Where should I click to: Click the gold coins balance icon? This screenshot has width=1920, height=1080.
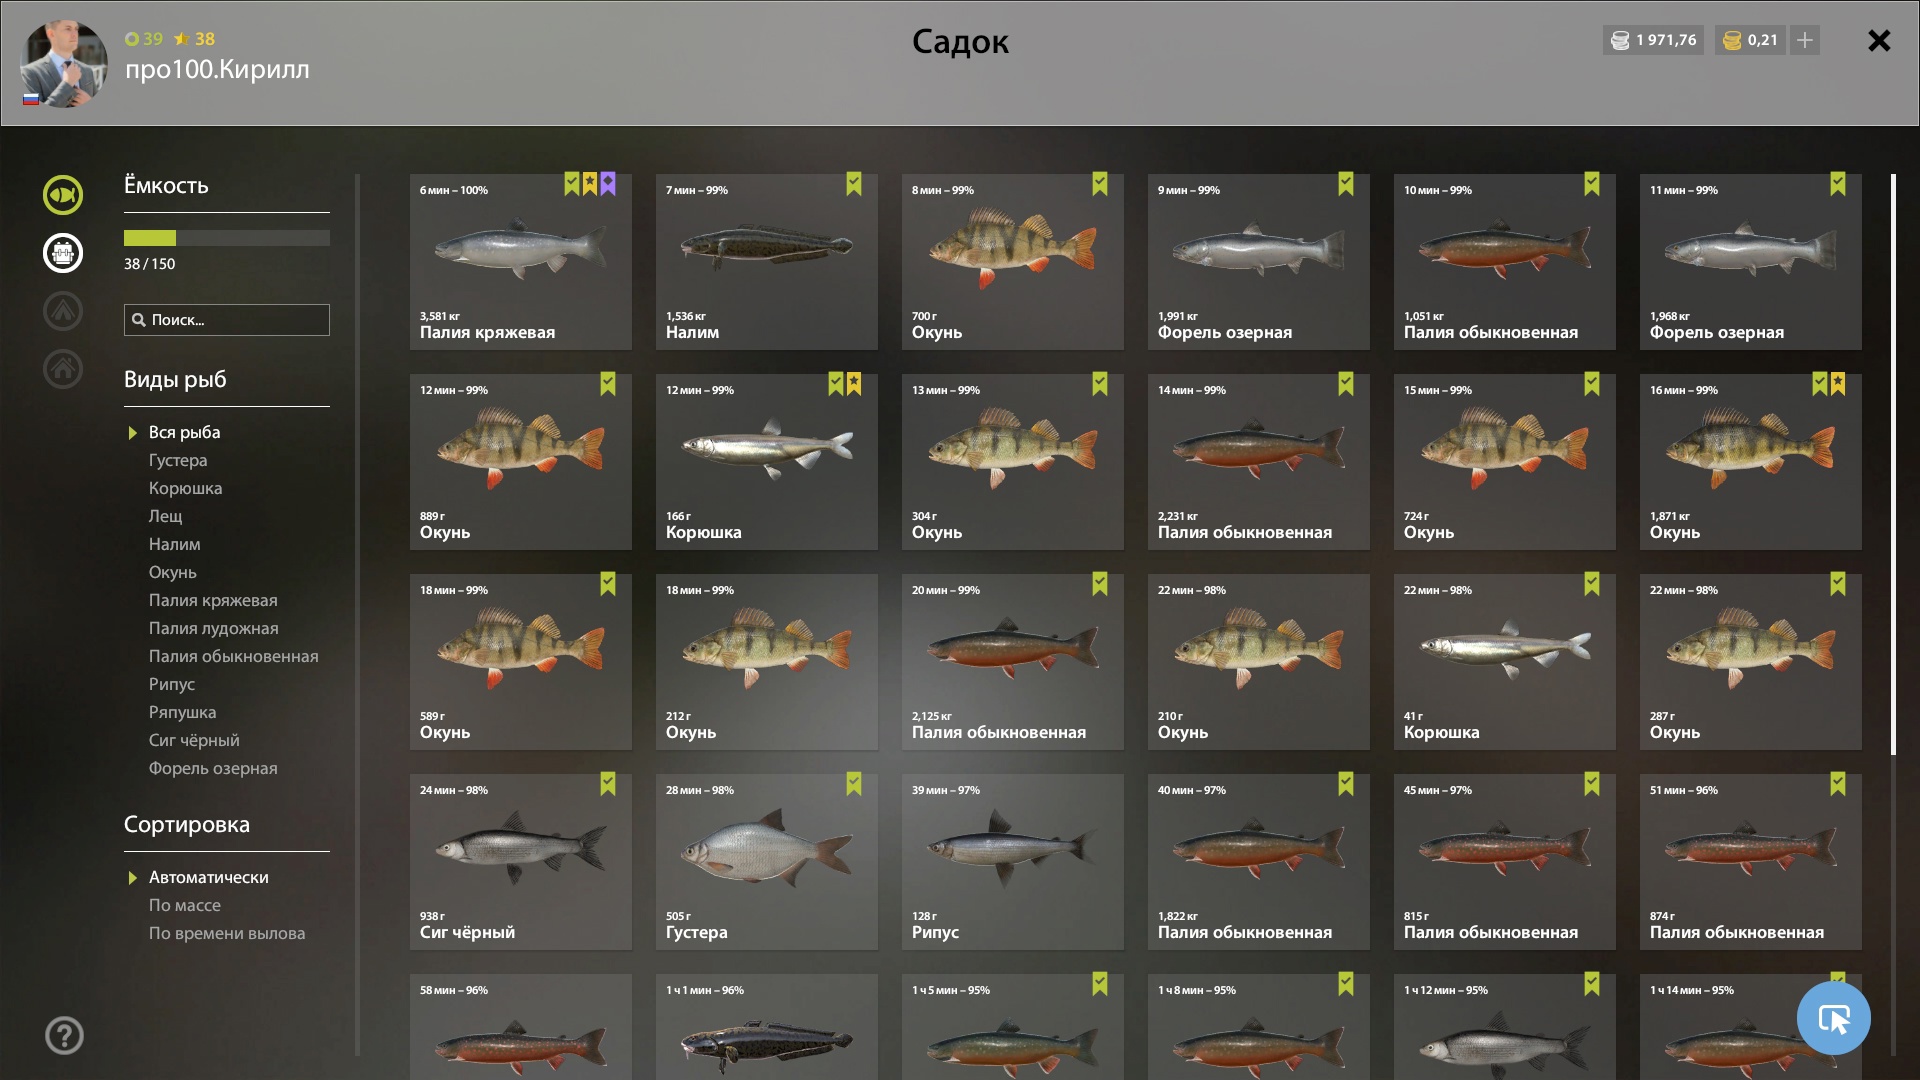point(1733,40)
